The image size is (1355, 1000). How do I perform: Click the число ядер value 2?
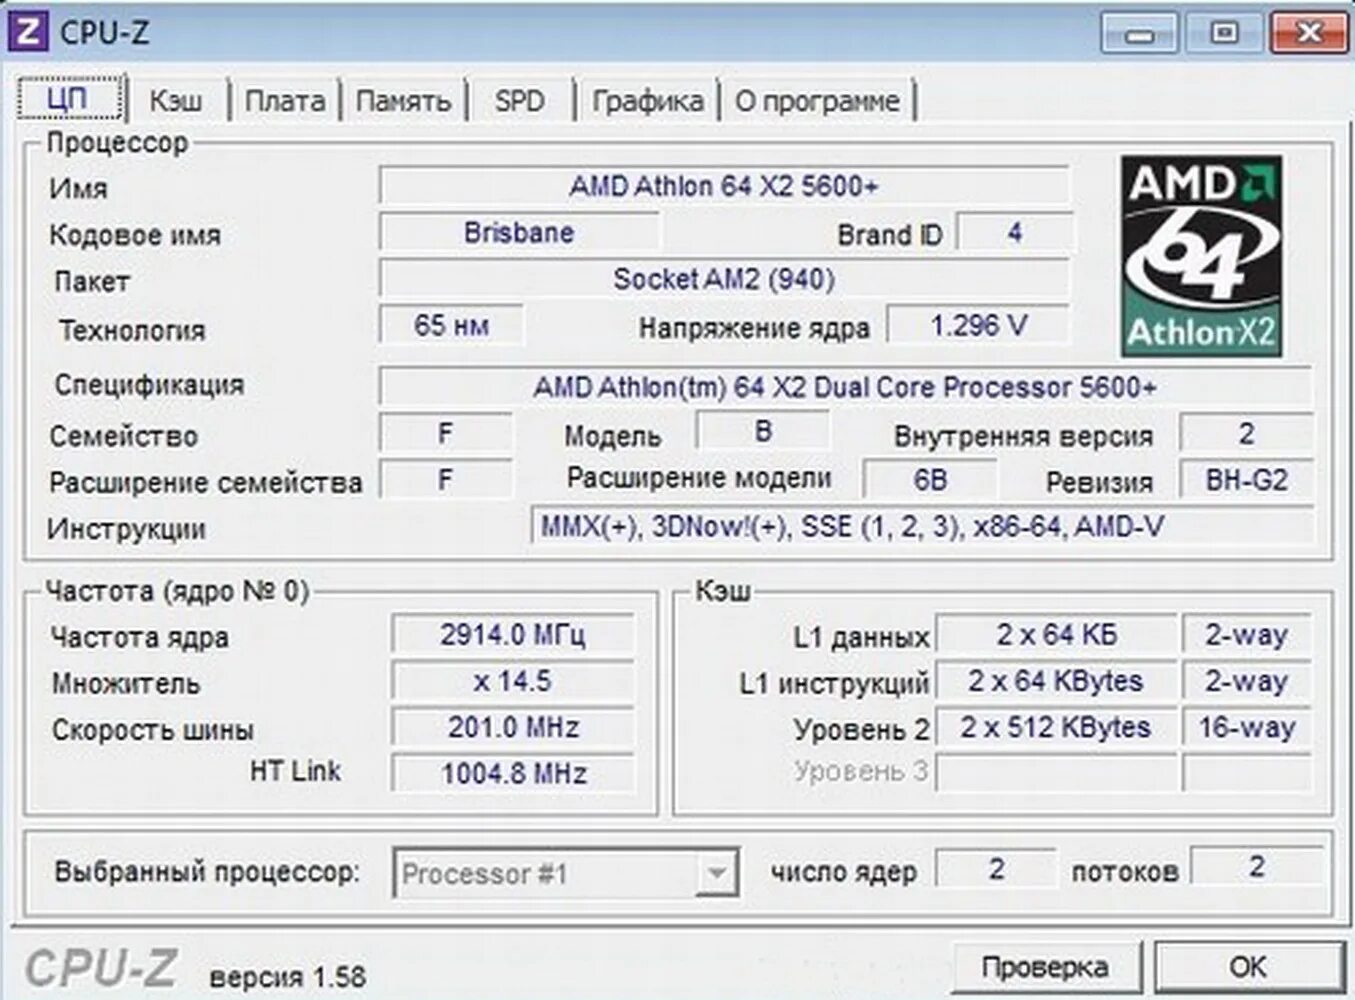click(996, 868)
